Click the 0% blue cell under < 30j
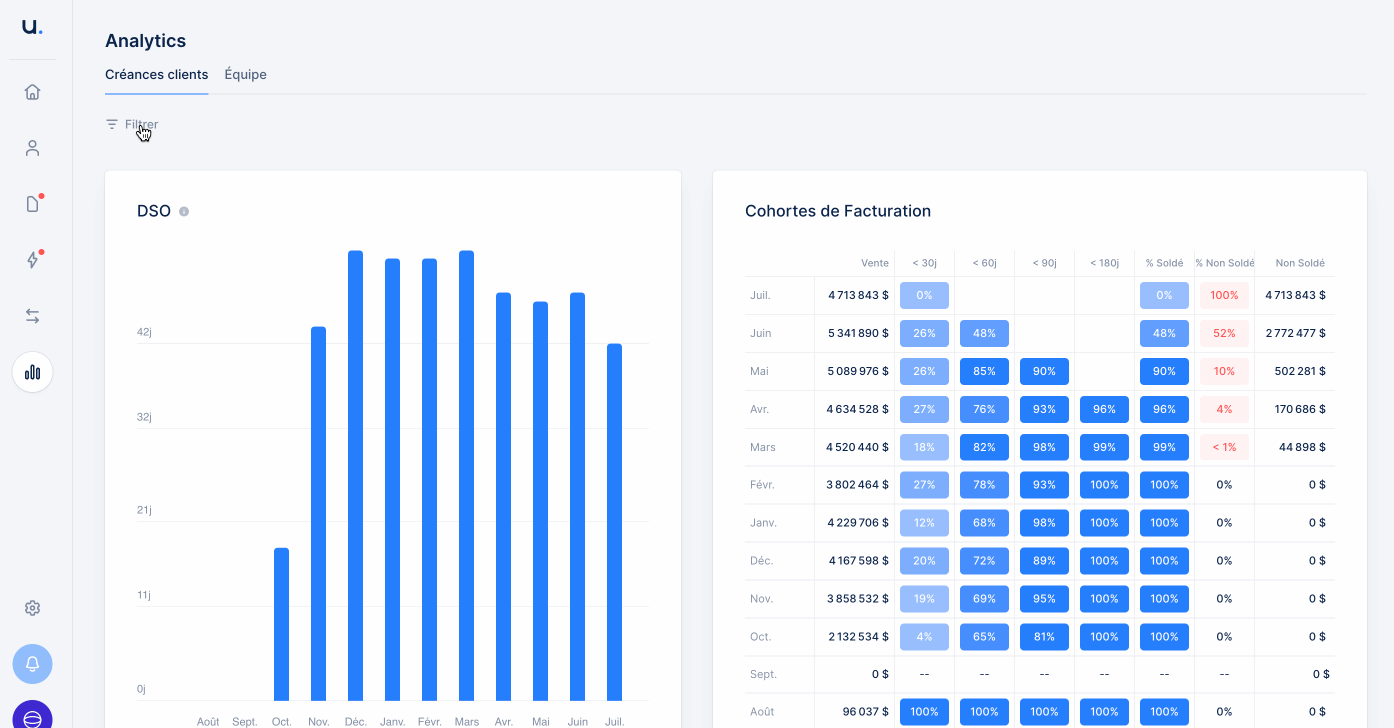 click(924, 295)
